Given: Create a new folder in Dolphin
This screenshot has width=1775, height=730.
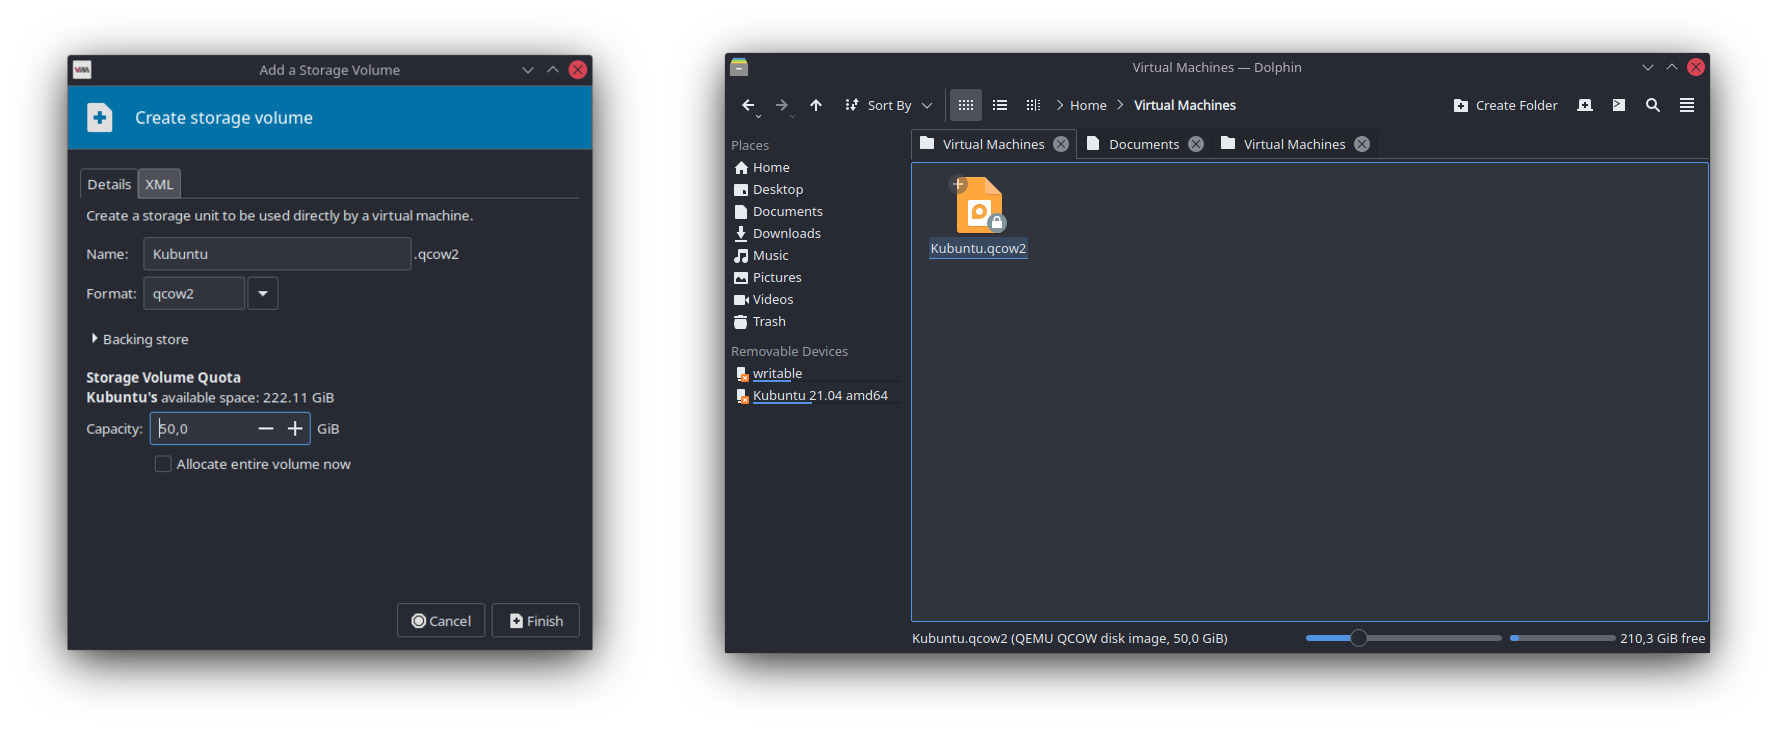Looking at the screenshot, I should pyautogui.click(x=1505, y=105).
